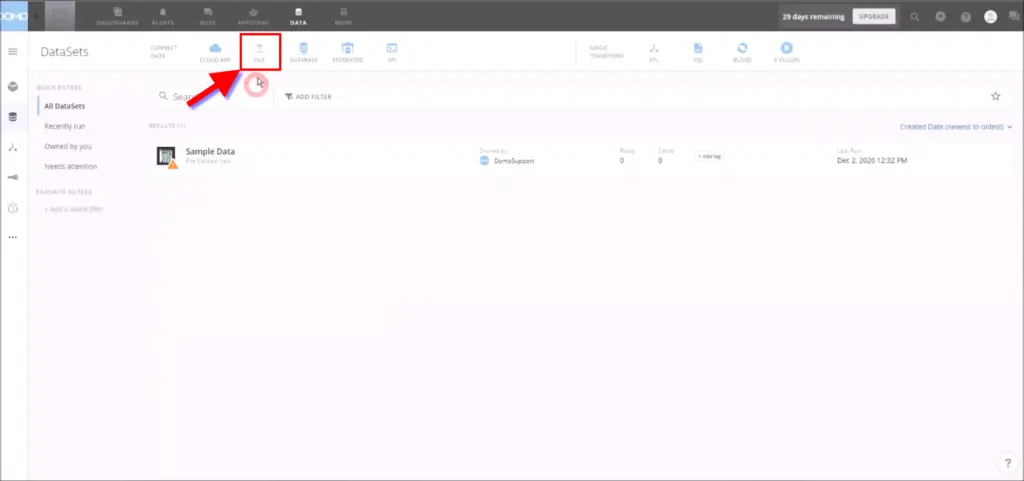Go to the Alerts tab
Image resolution: width=1024 pixels, height=481 pixels.
(163, 15)
